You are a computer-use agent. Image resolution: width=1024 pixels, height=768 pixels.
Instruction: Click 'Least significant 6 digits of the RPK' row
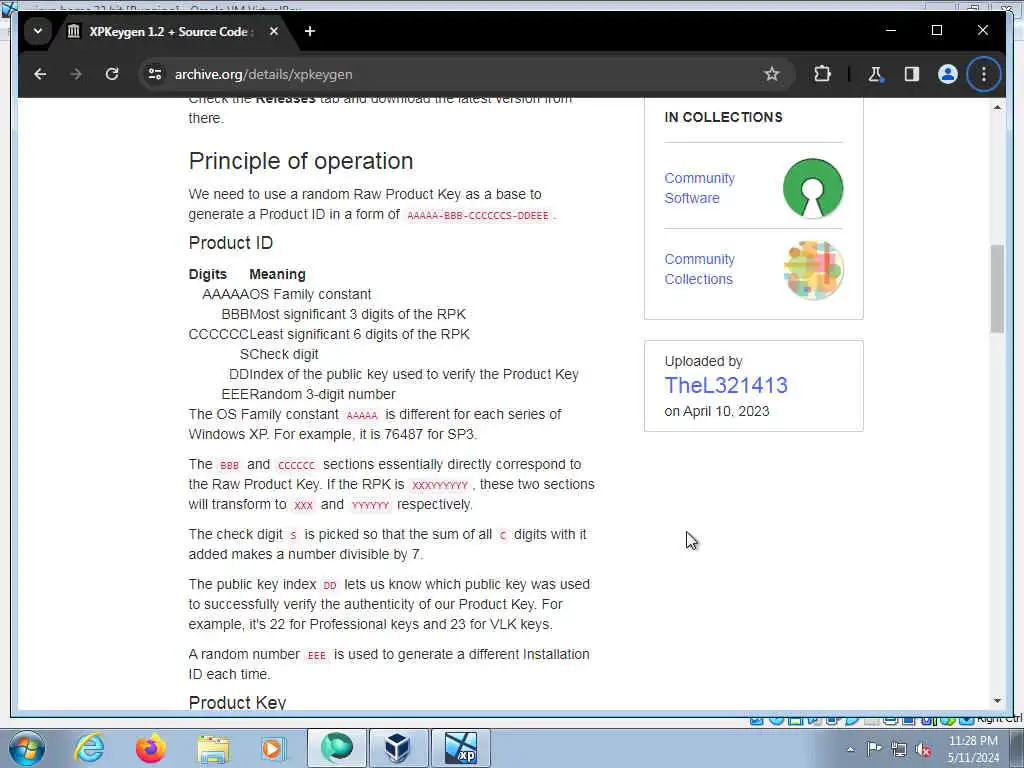click(329, 334)
